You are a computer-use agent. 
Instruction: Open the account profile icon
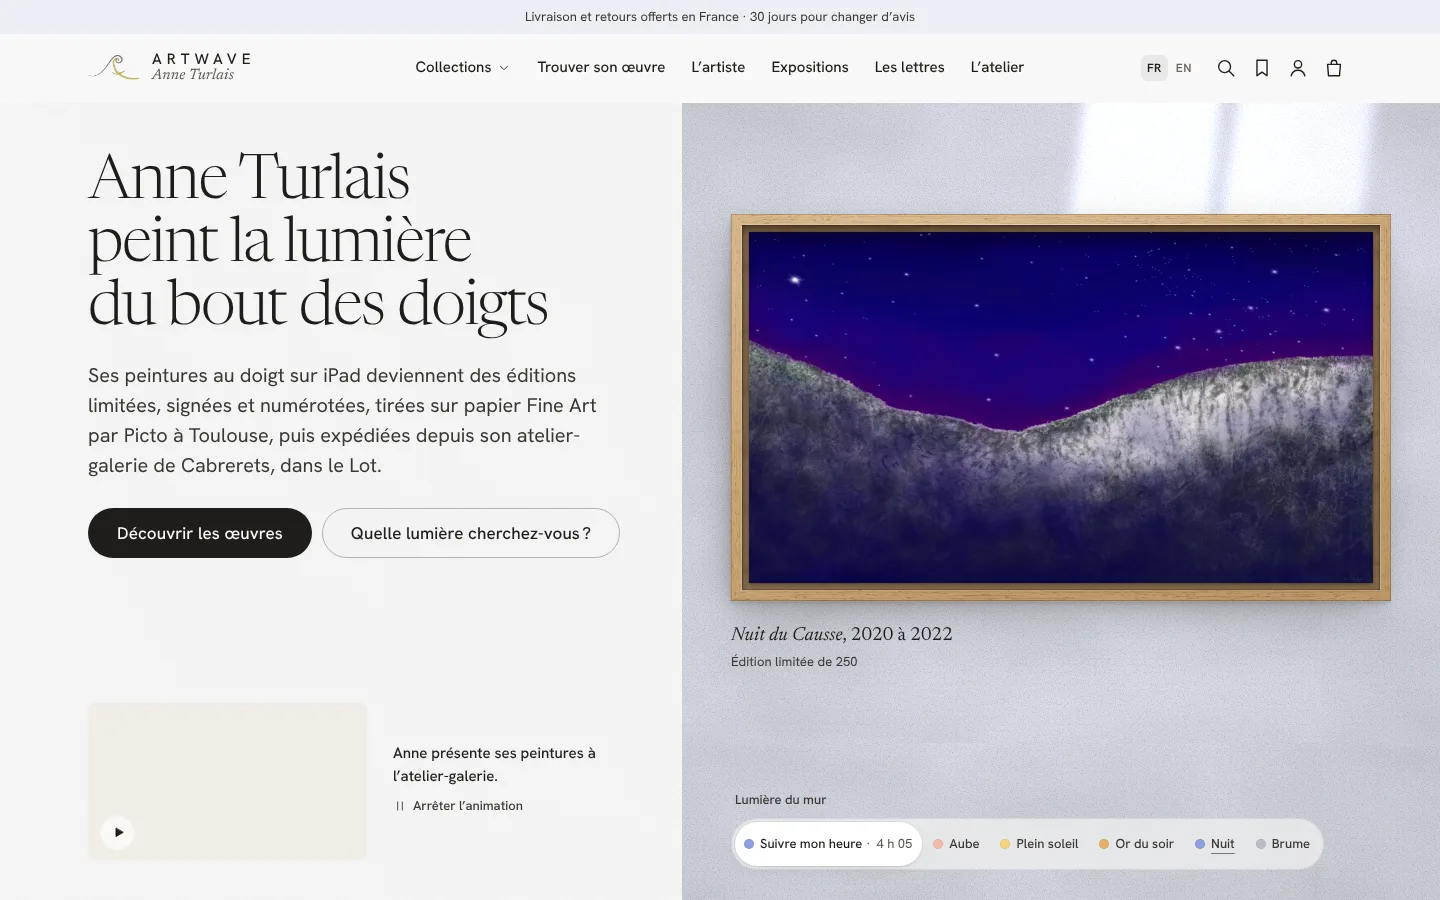pyautogui.click(x=1298, y=68)
